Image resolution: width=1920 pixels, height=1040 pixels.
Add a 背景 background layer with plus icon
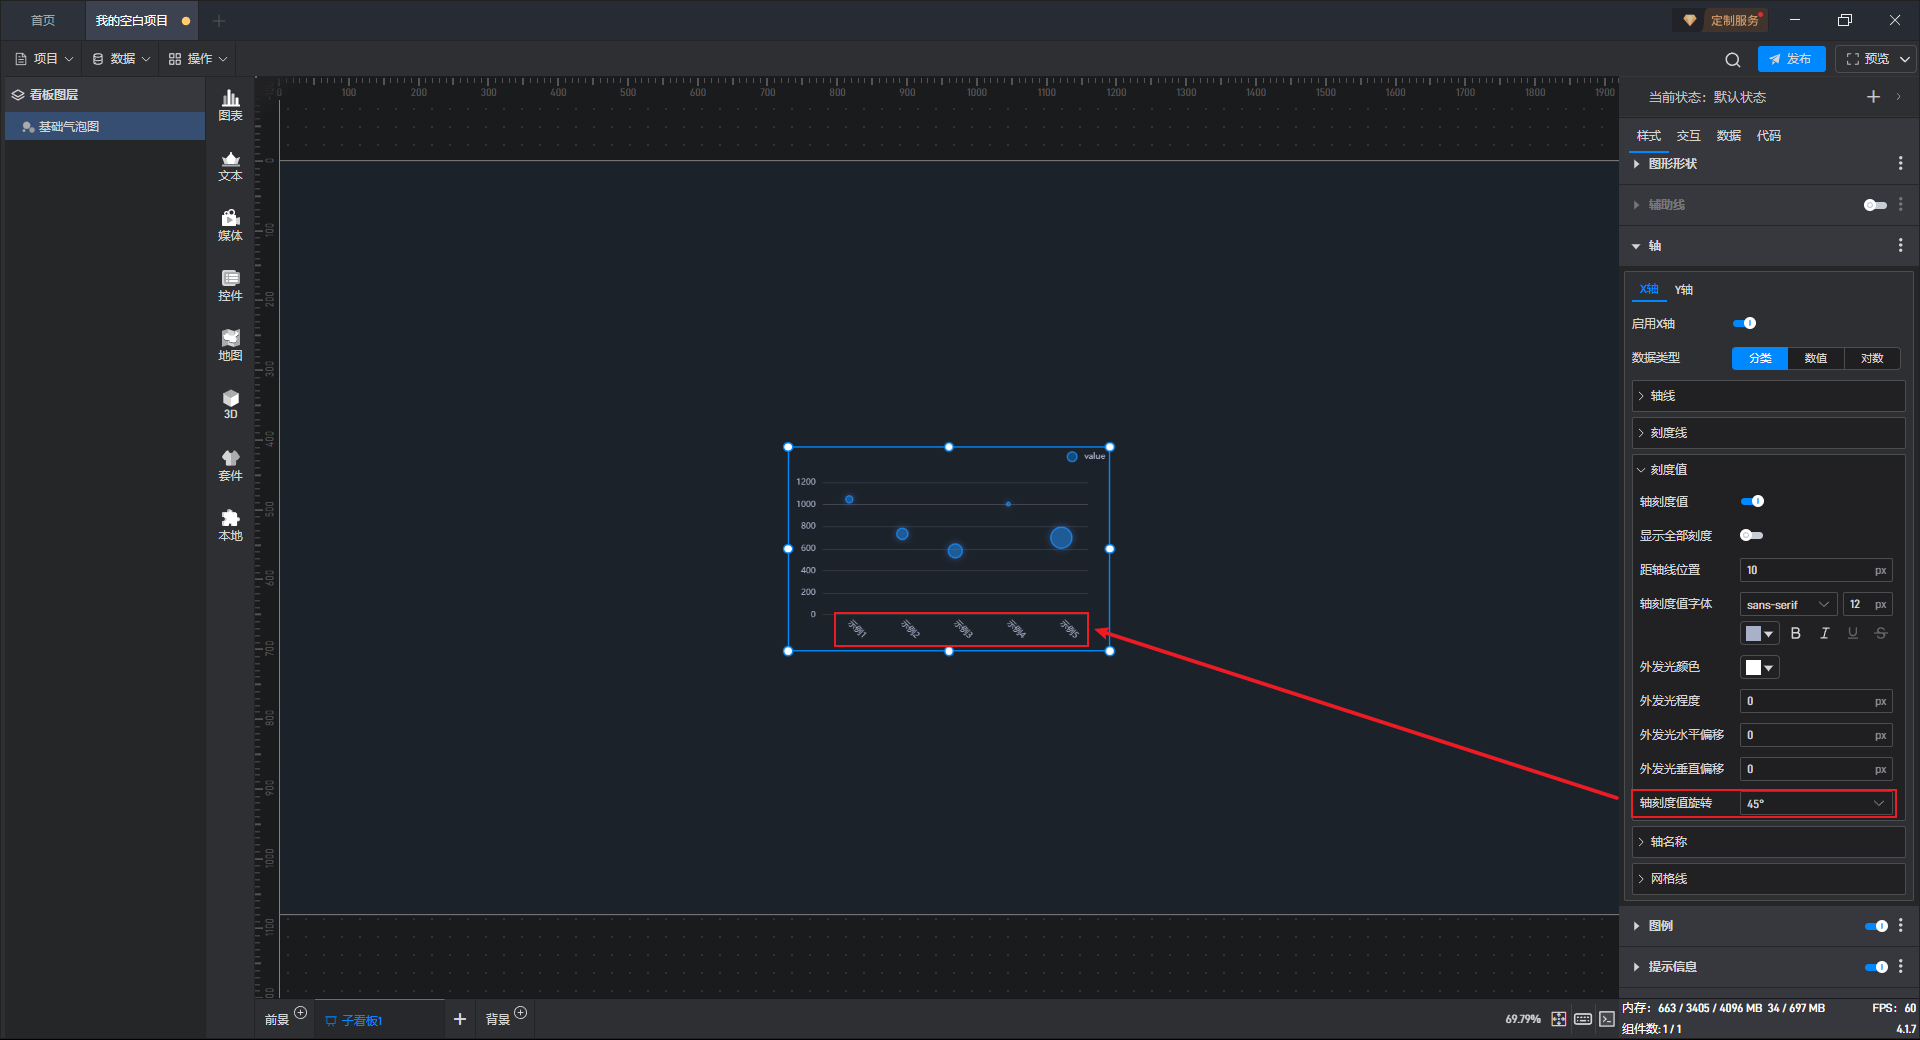(520, 1013)
